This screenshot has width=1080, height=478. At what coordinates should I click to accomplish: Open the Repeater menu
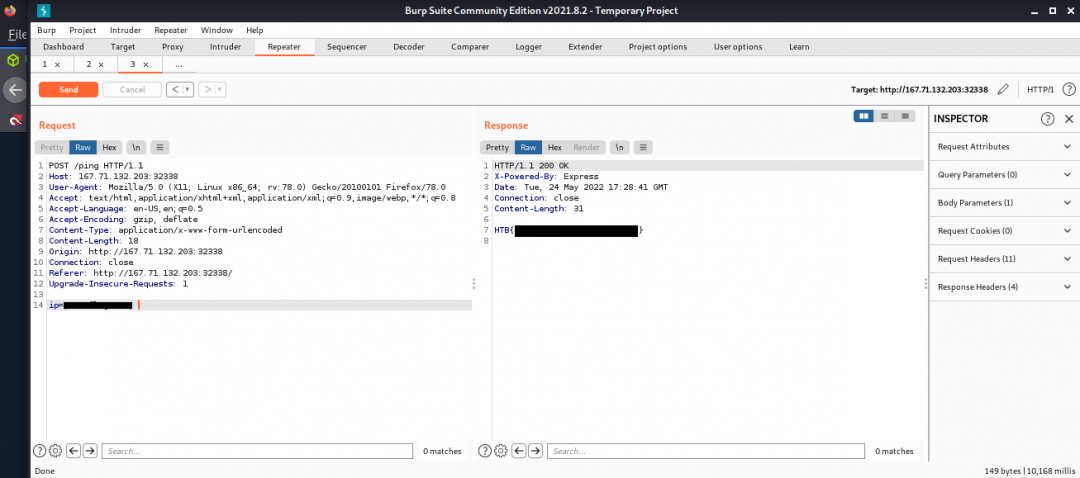[171, 30]
